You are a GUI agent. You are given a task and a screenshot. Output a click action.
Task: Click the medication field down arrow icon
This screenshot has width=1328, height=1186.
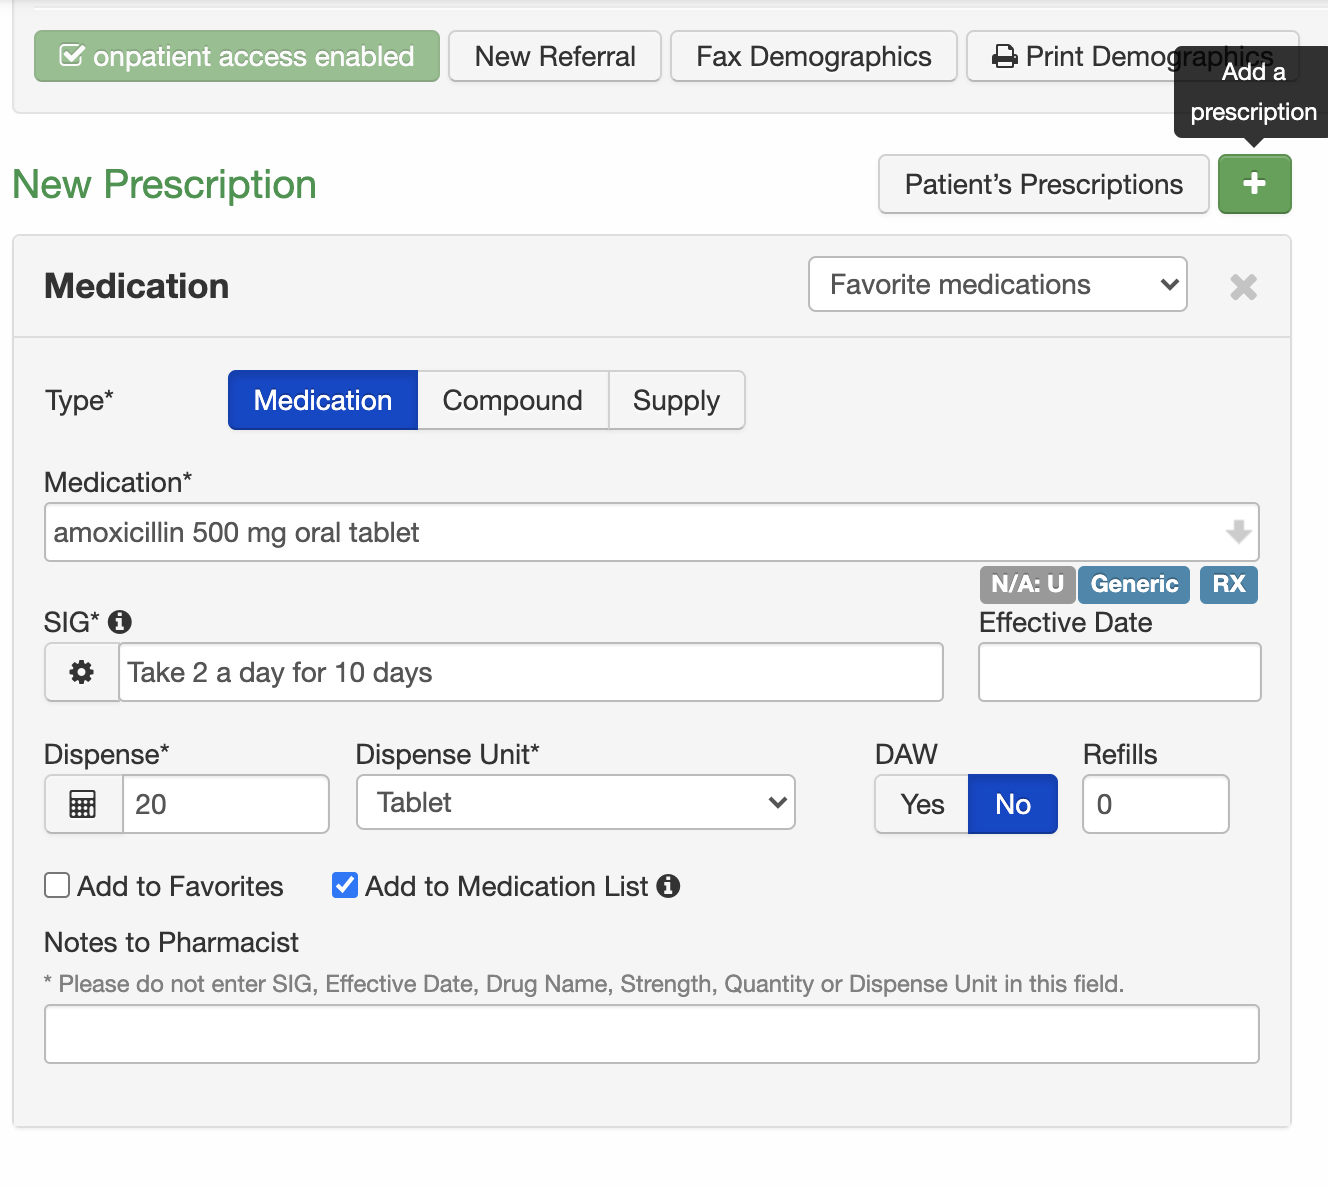coord(1238,532)
